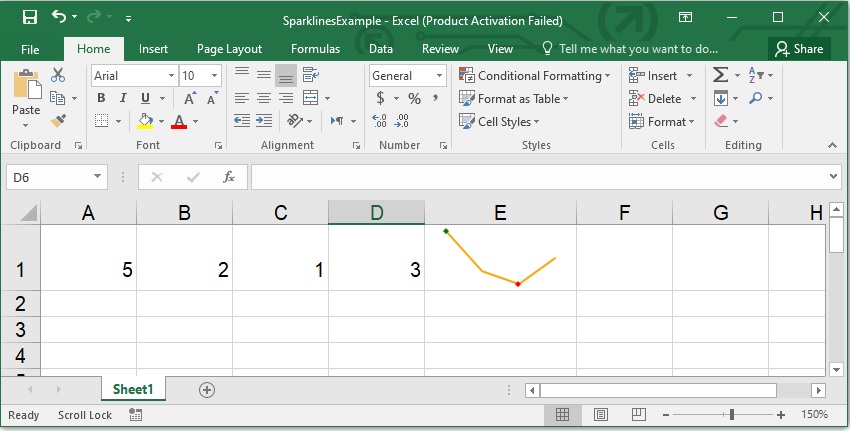The height and width of the screenshot is (431, 850).
Task: Click the Save icon in title bar
Action: click(x=29, y=18)
